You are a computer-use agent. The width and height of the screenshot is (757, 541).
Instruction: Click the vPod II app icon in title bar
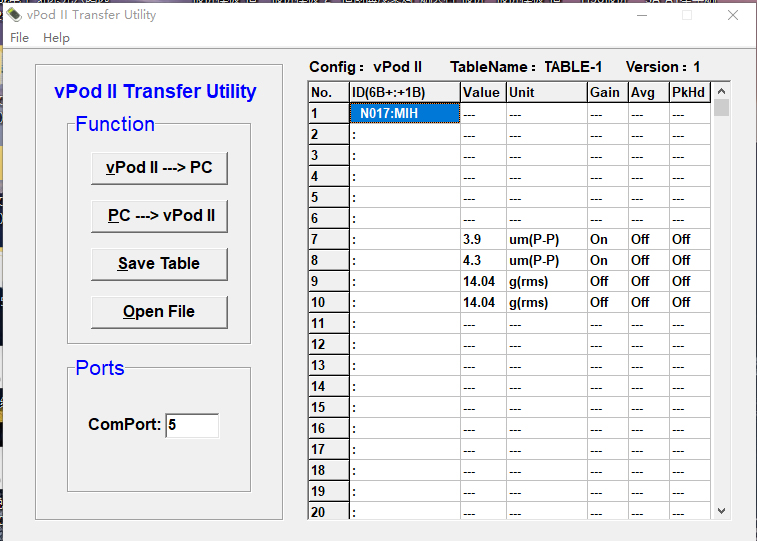pyautogui.click(x=14, y=15)
